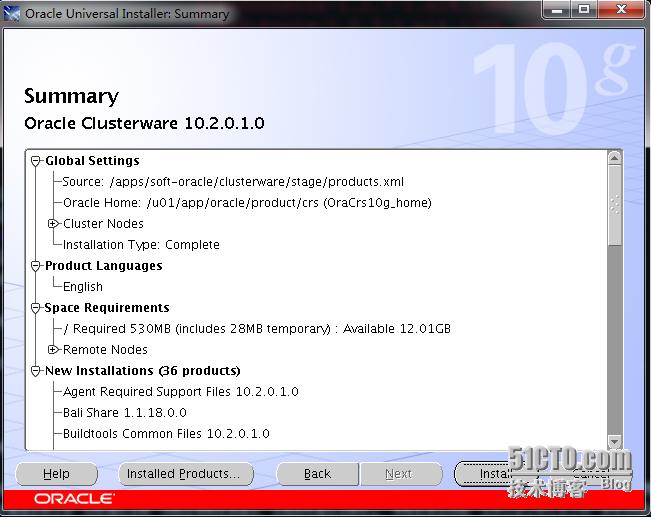Collapse the New Installations node
This screenshot has width=651, height=517.
[36, 371]
